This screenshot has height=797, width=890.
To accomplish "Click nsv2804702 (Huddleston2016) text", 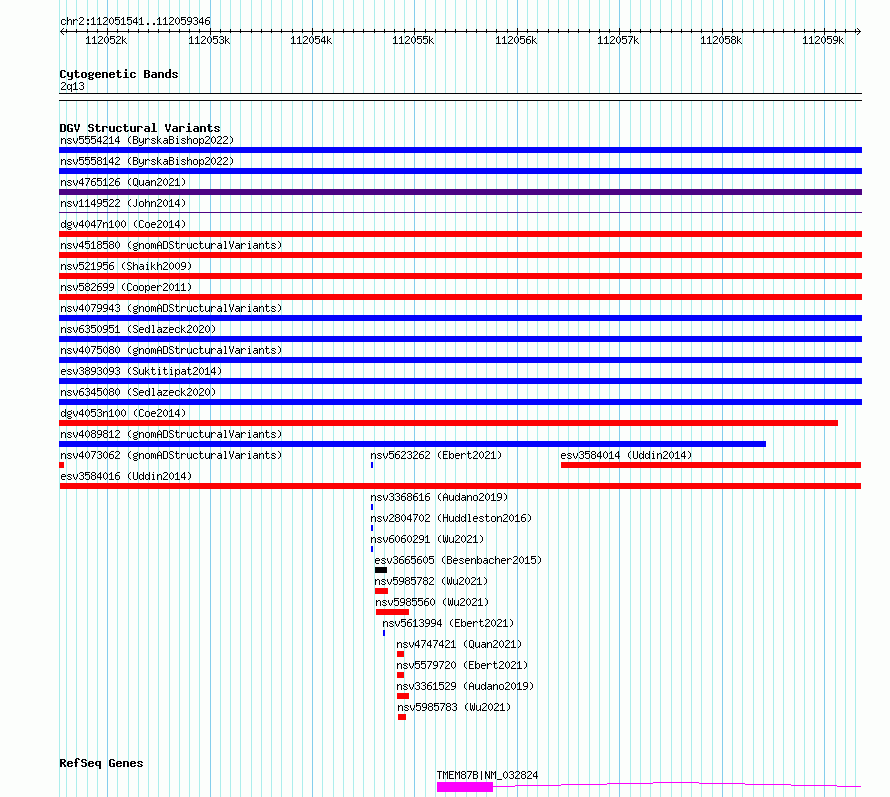I will point(451,518).
